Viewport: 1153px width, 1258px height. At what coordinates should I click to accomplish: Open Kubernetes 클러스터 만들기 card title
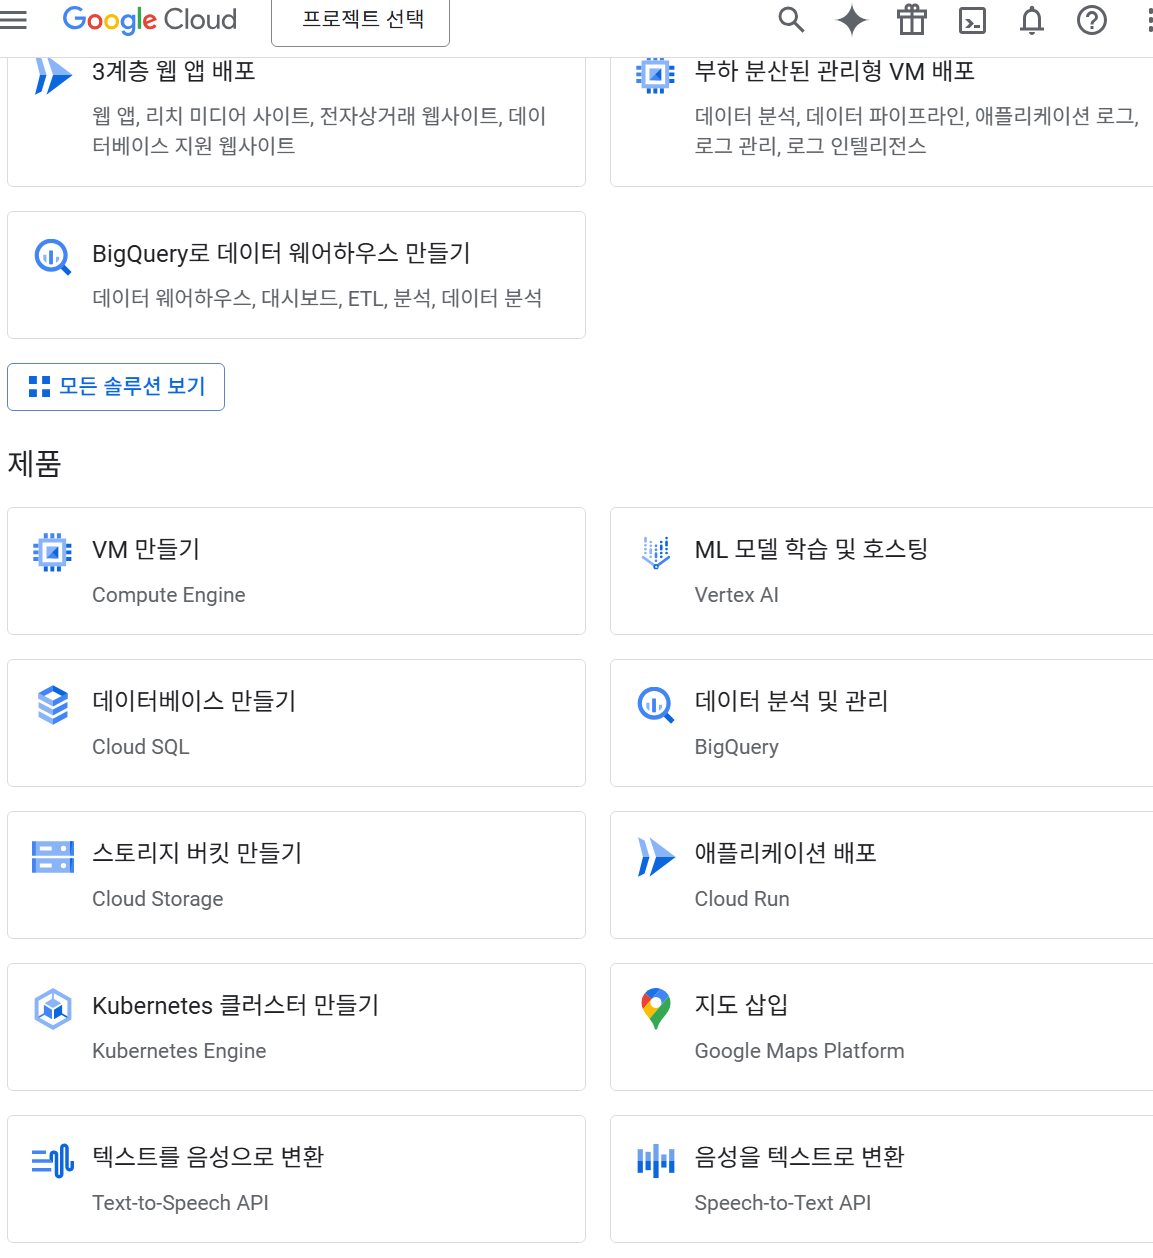[x=236, y=1005]
